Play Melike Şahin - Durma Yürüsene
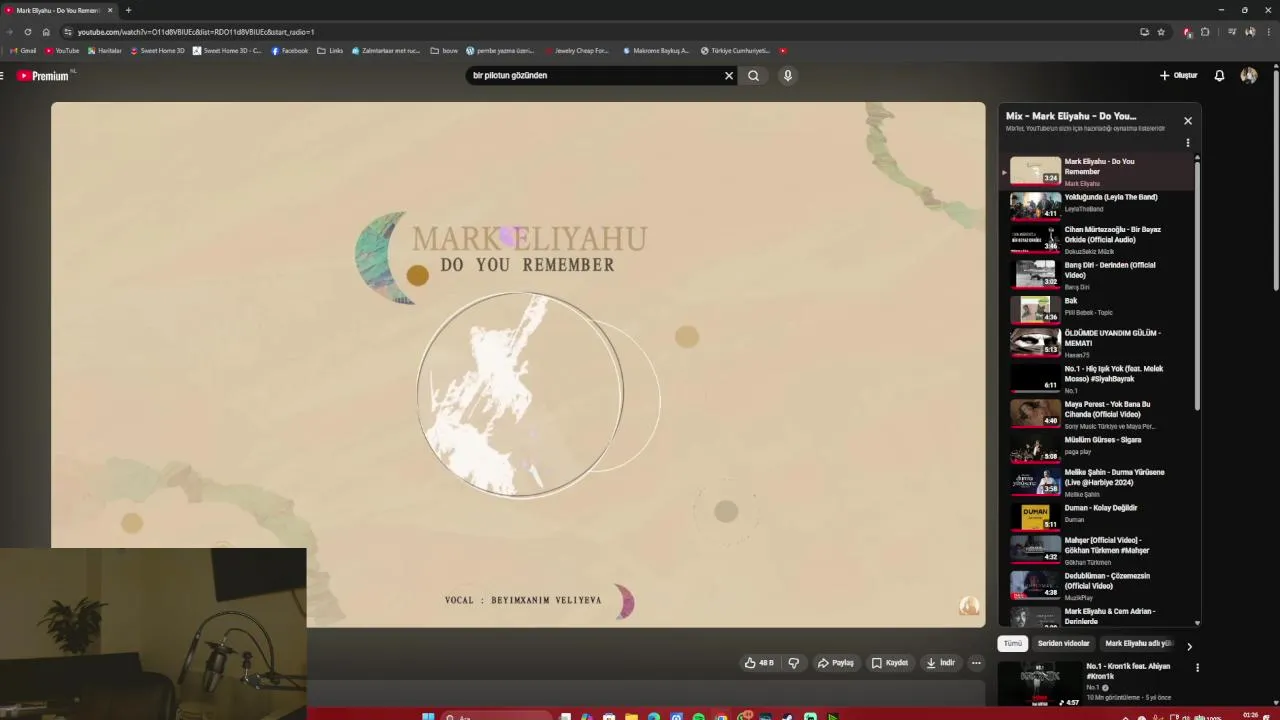The image size is (1280, 720). 1098,482
